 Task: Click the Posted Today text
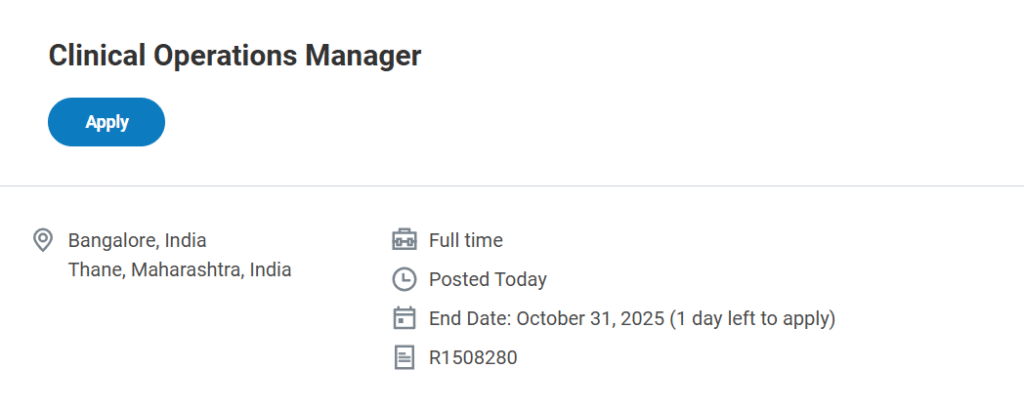click(x=487, y=279)
